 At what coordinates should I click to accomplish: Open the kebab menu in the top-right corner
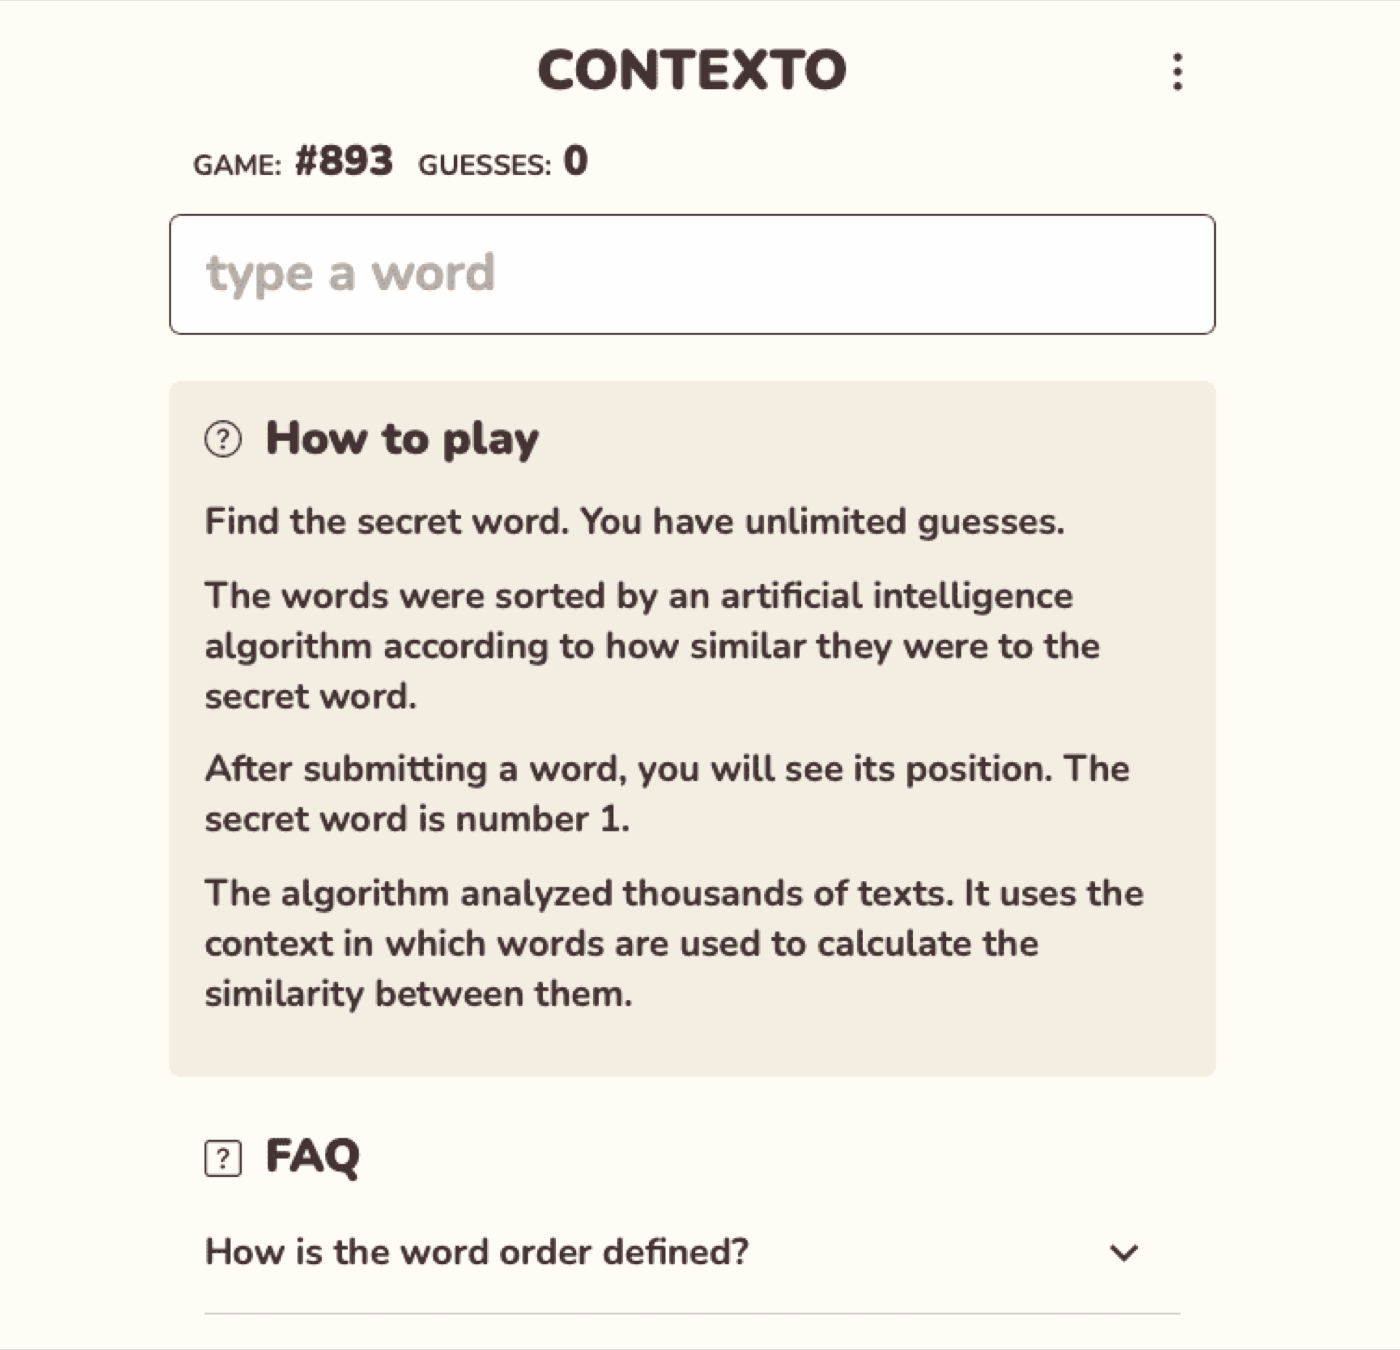[1176, 70]
